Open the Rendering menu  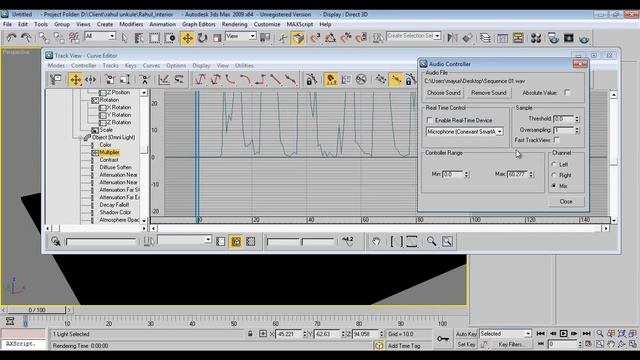click(x=235, y=24)
